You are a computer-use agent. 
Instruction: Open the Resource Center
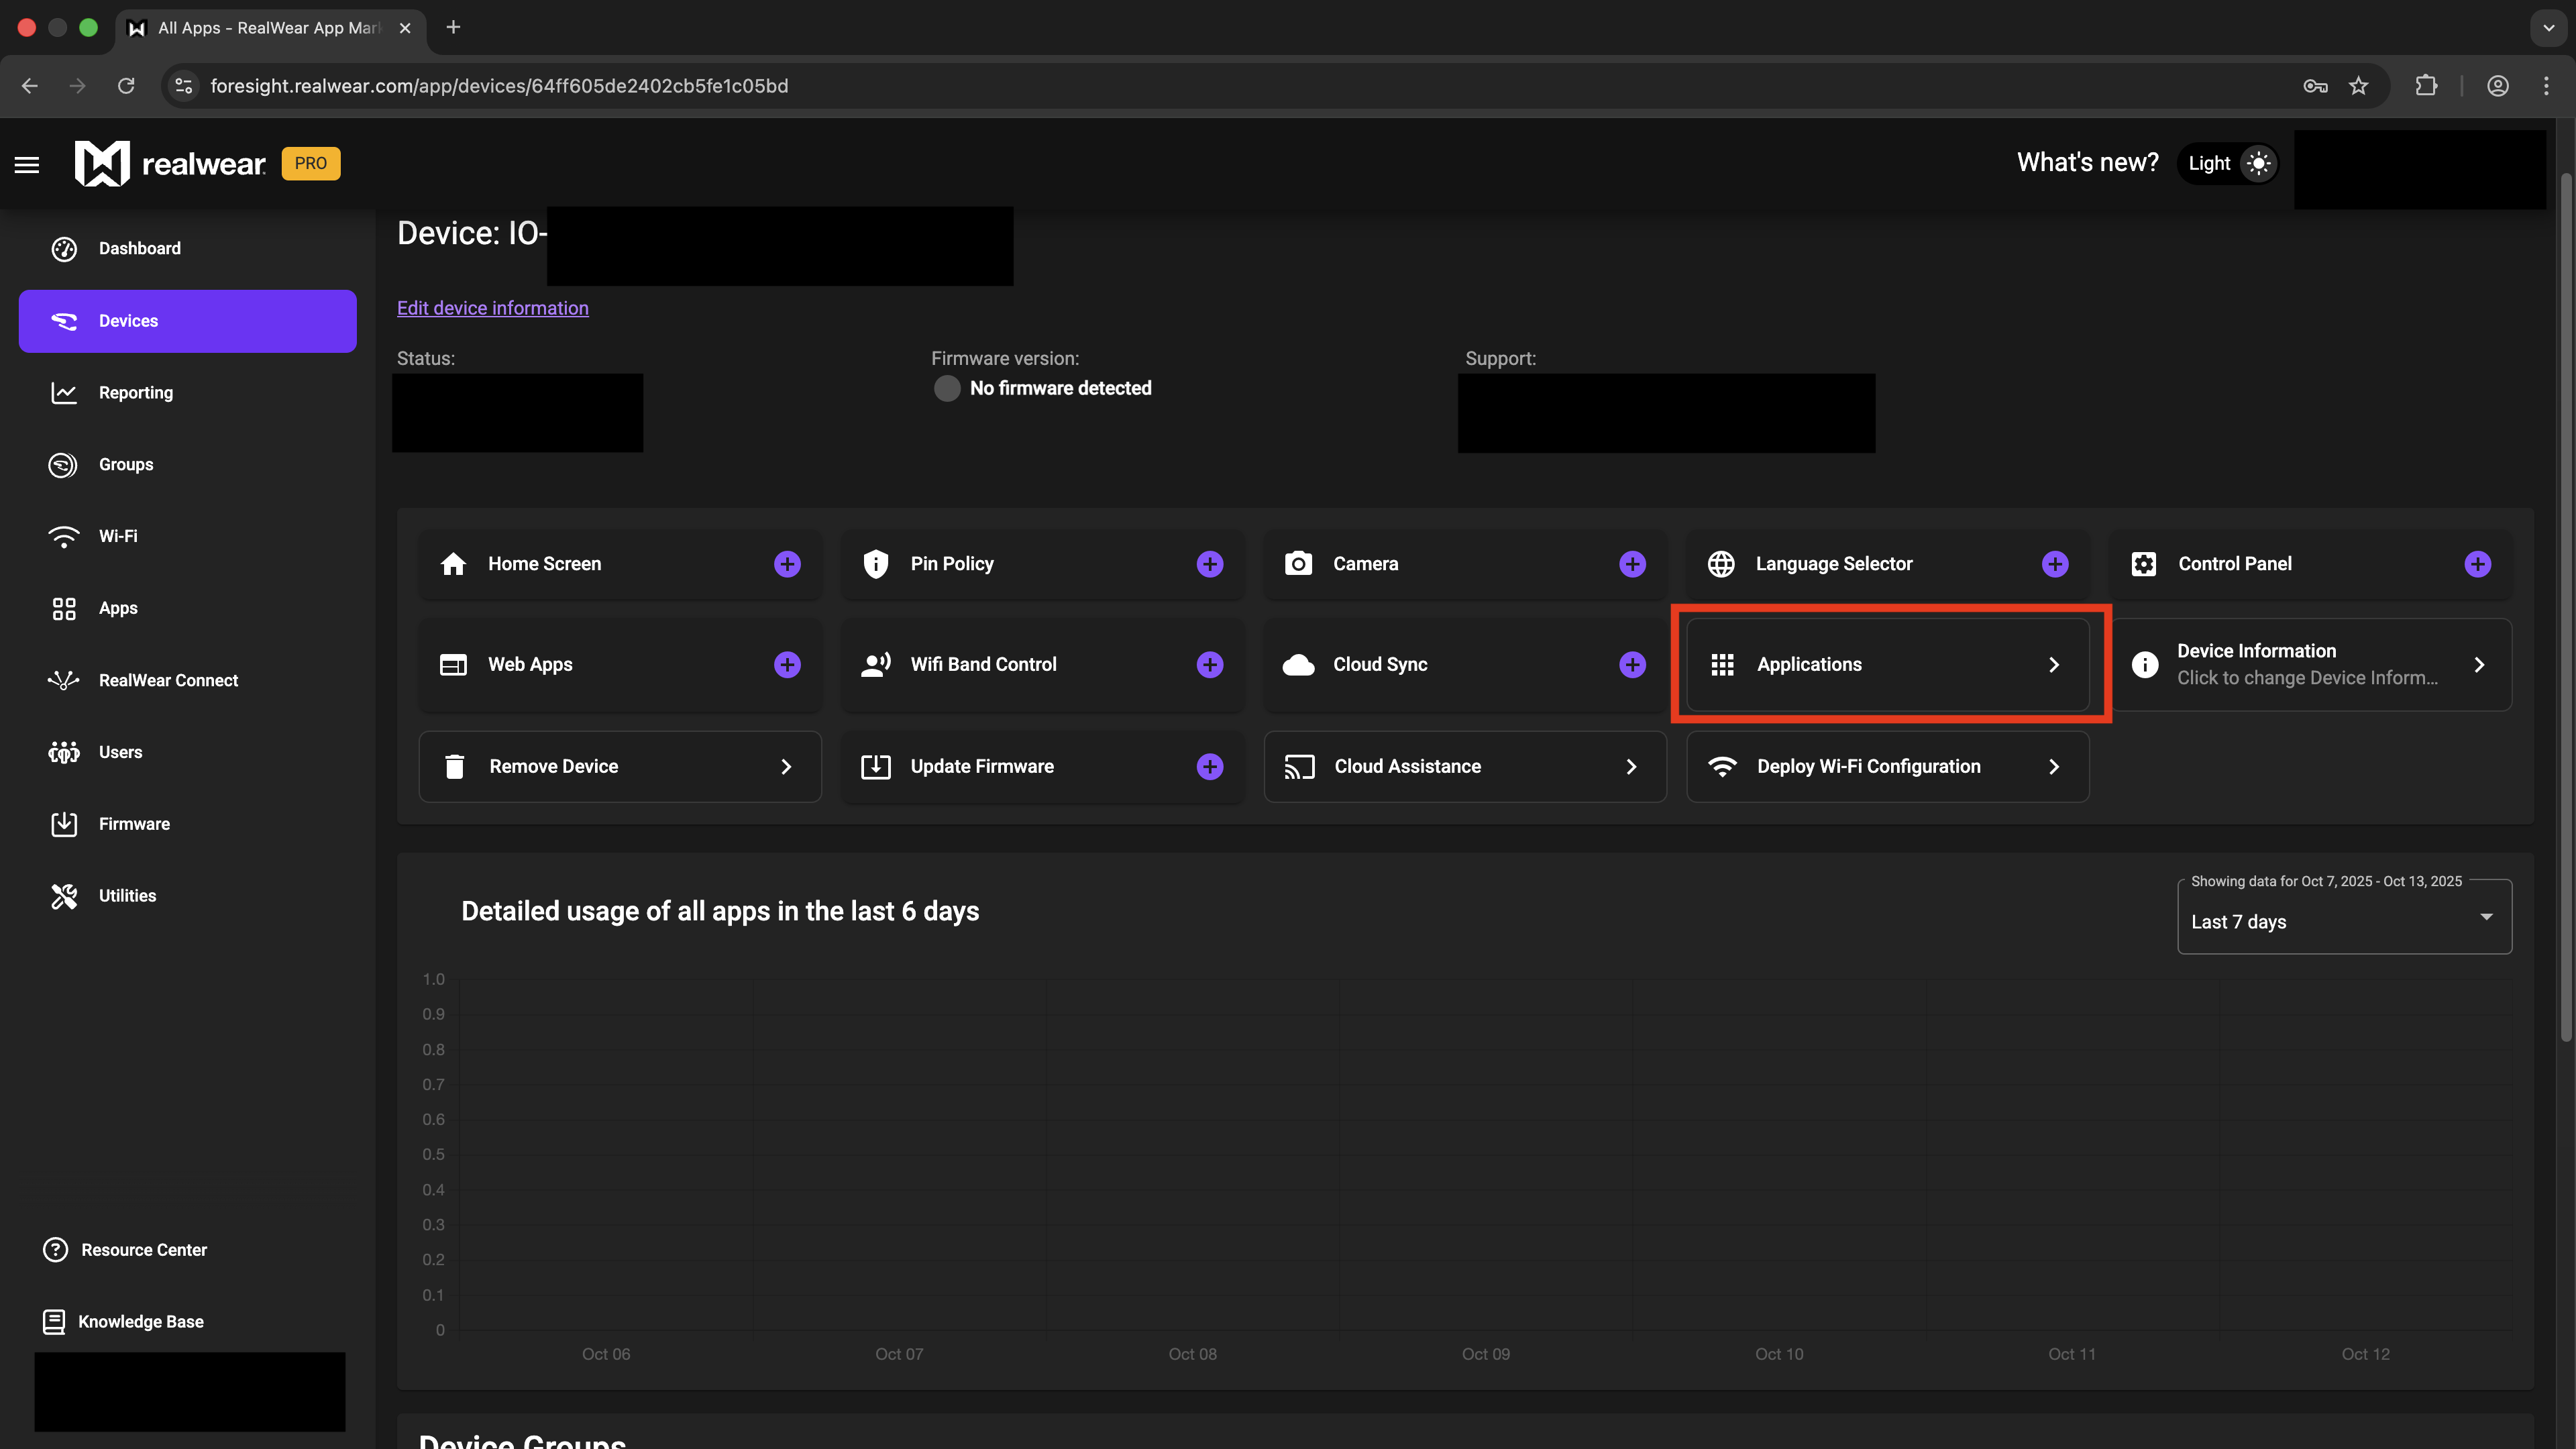coord(125,1250)
